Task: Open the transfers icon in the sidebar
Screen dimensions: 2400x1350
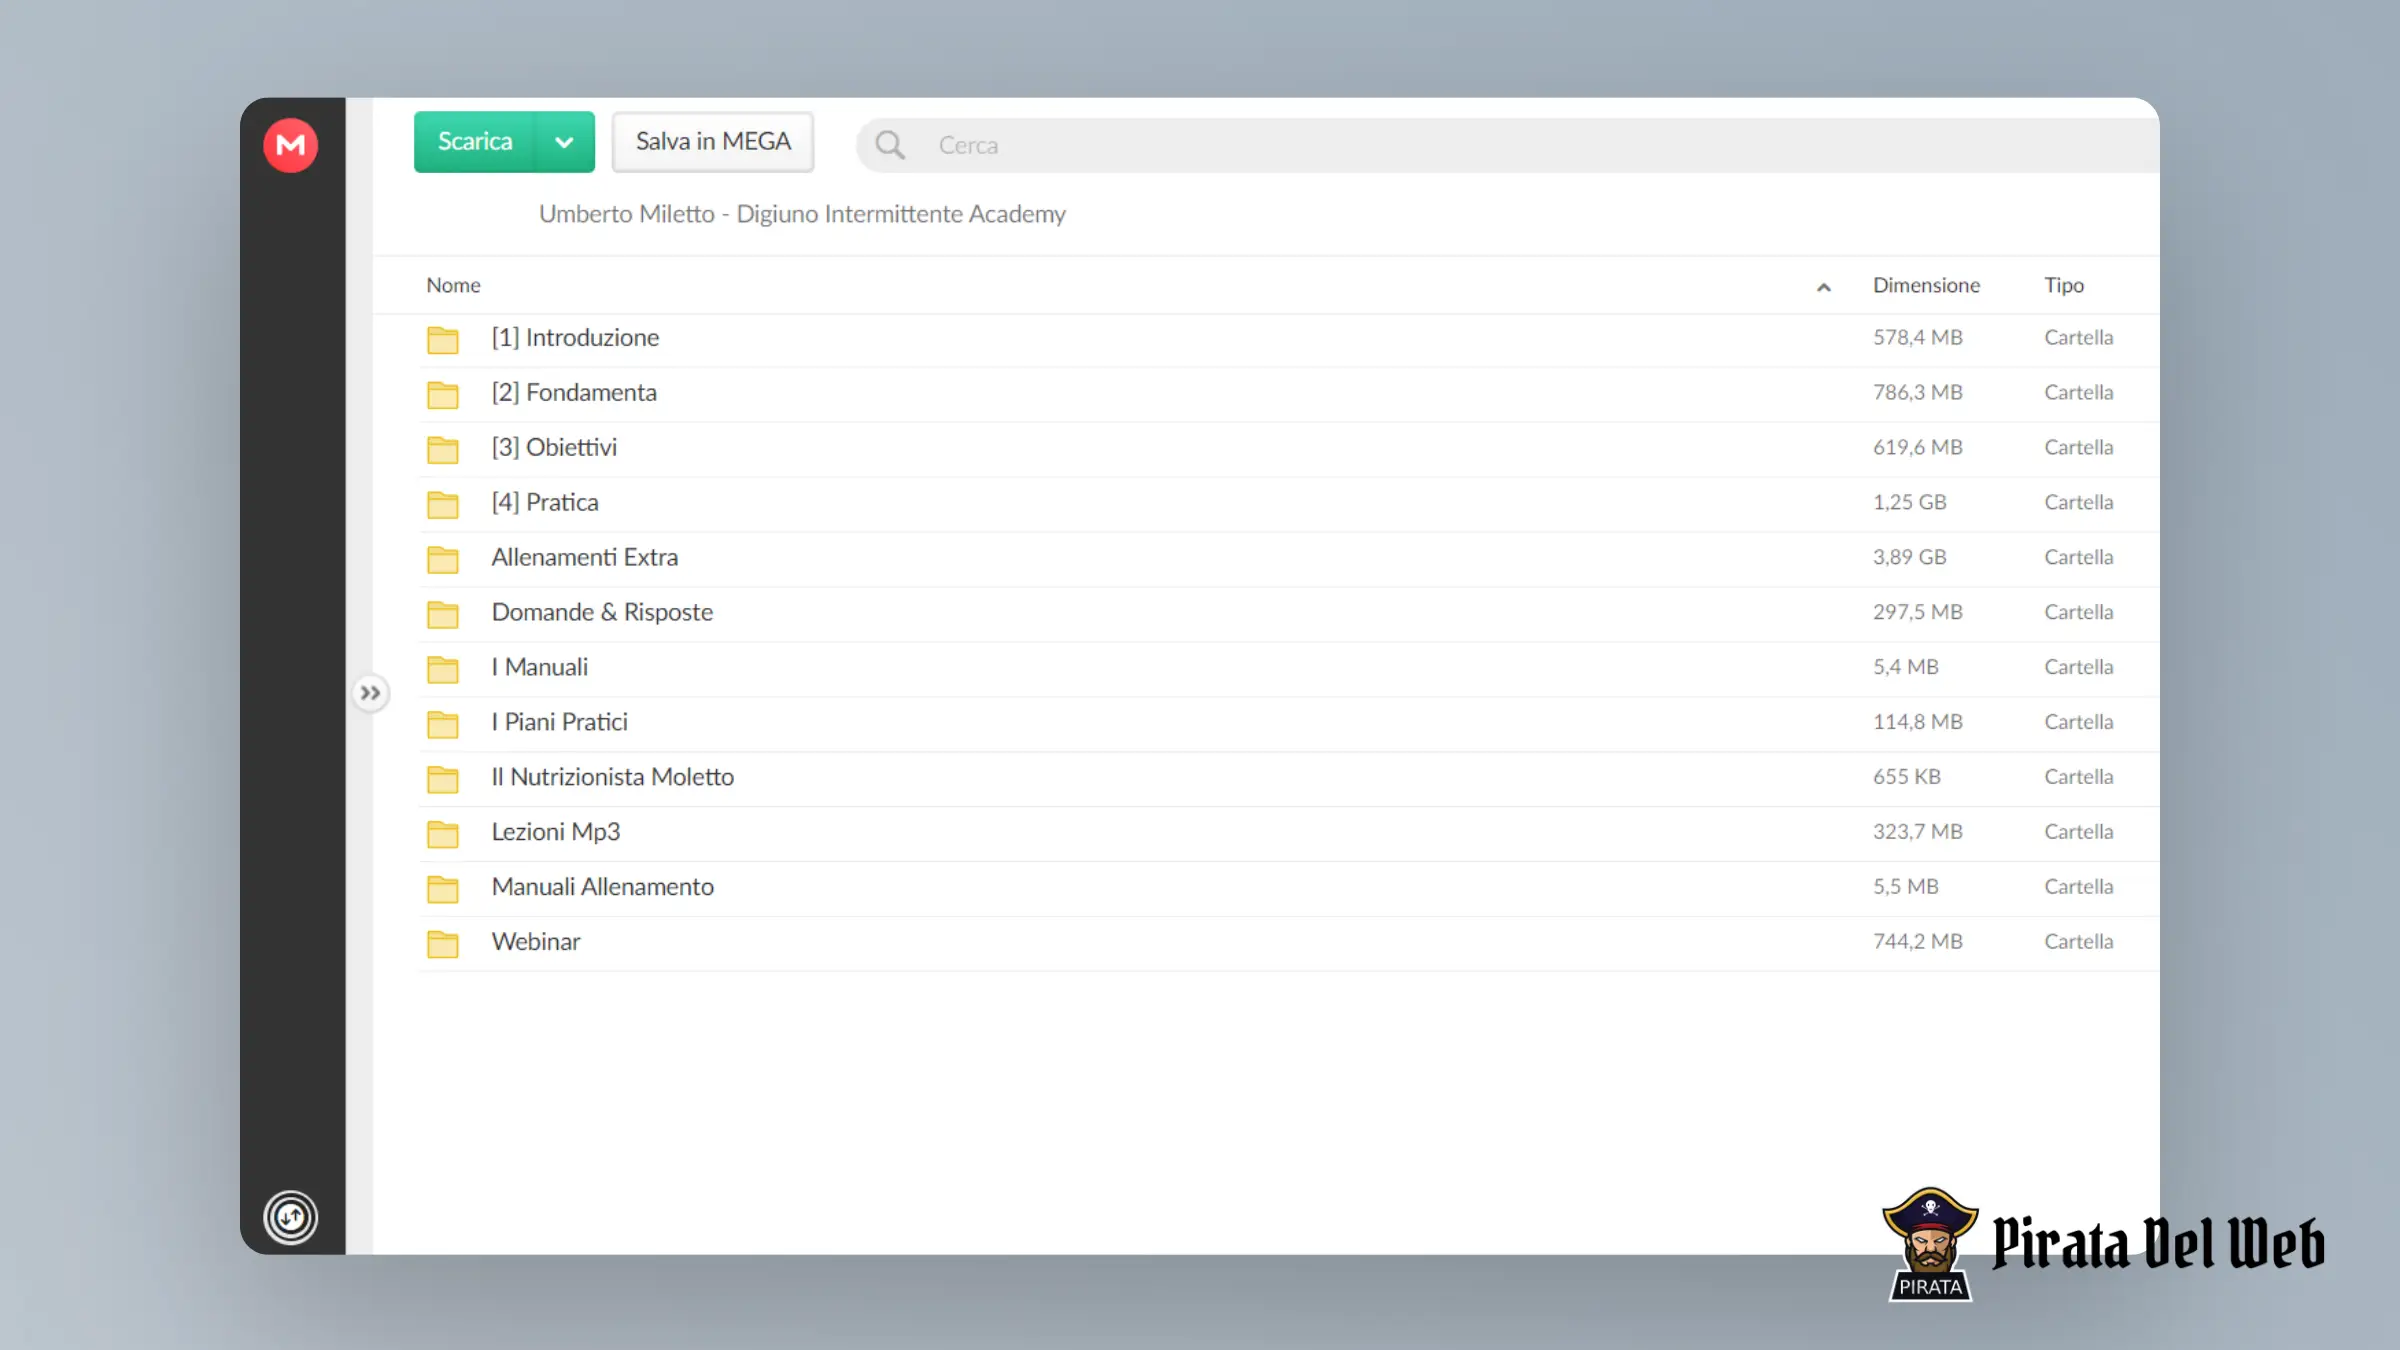Action: pyautogui.click(x=291, y=1217)
